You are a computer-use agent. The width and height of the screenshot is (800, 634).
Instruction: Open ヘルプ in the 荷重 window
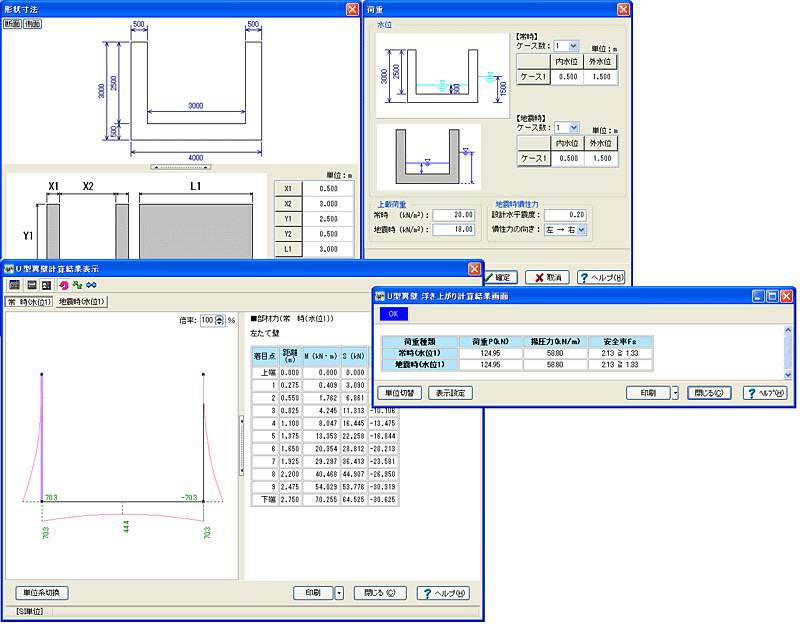pos(601,277)
